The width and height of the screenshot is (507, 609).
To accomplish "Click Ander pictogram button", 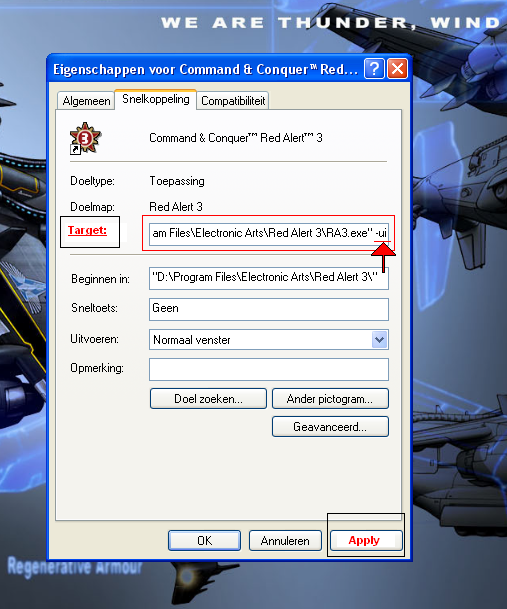I will [330, 398].
